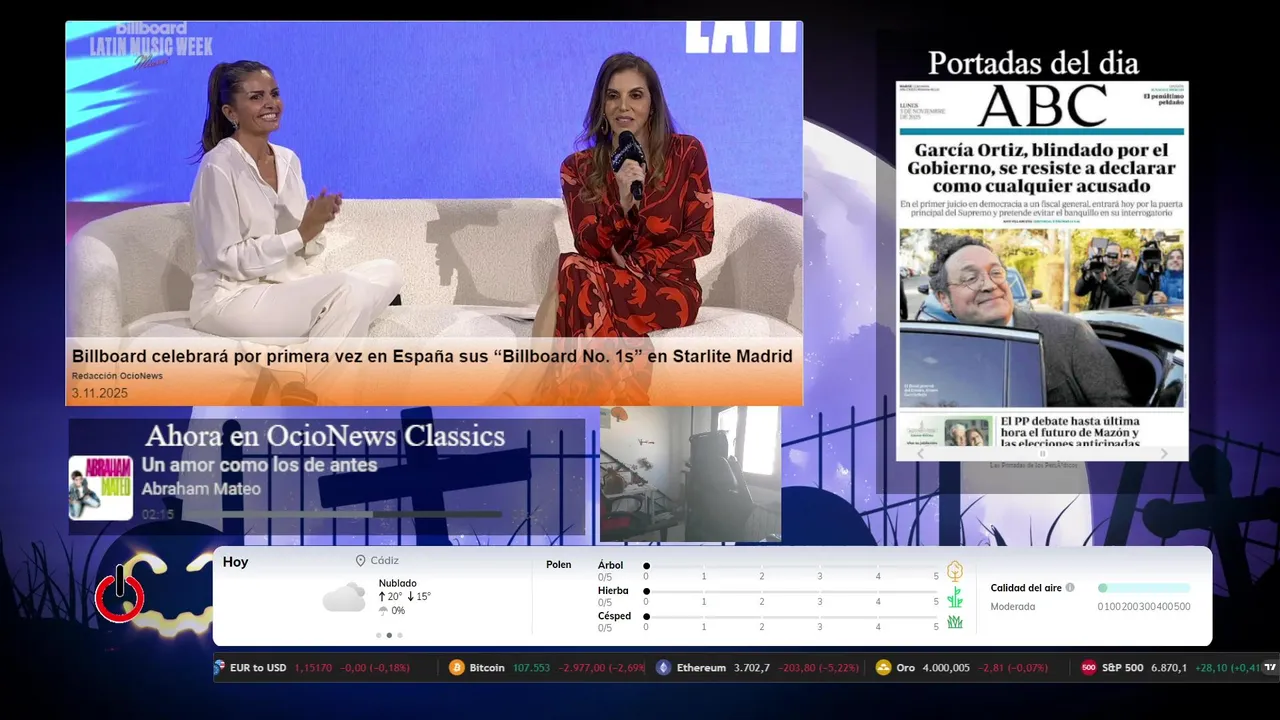Click the webcam room video feed

690,474
